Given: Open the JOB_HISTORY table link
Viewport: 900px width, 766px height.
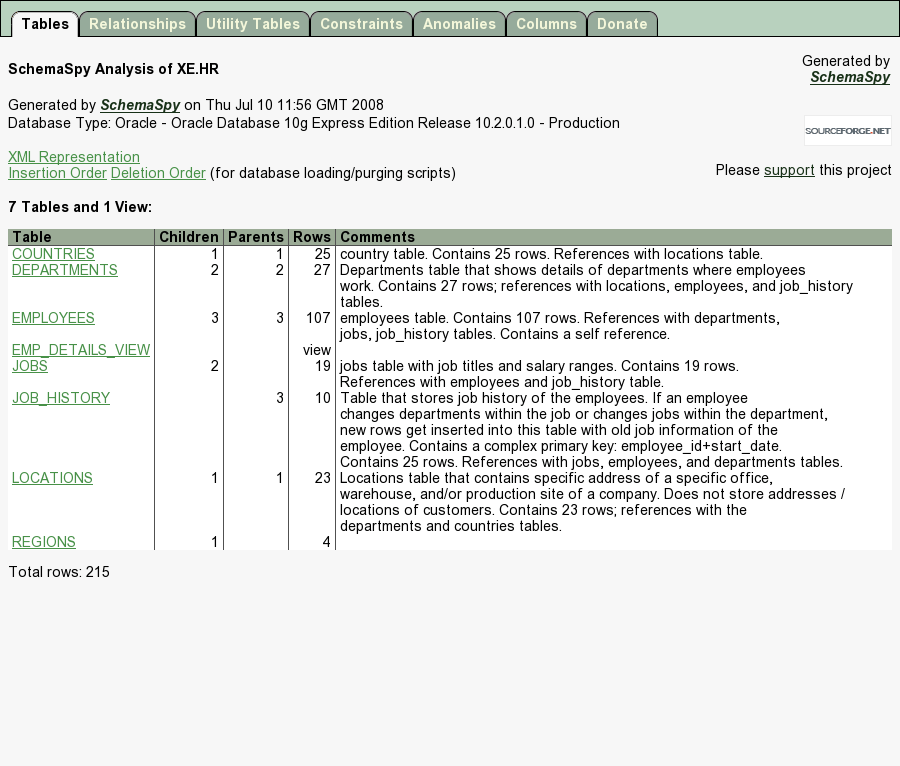Looking at the screenshot, I should tap(61, 398).
